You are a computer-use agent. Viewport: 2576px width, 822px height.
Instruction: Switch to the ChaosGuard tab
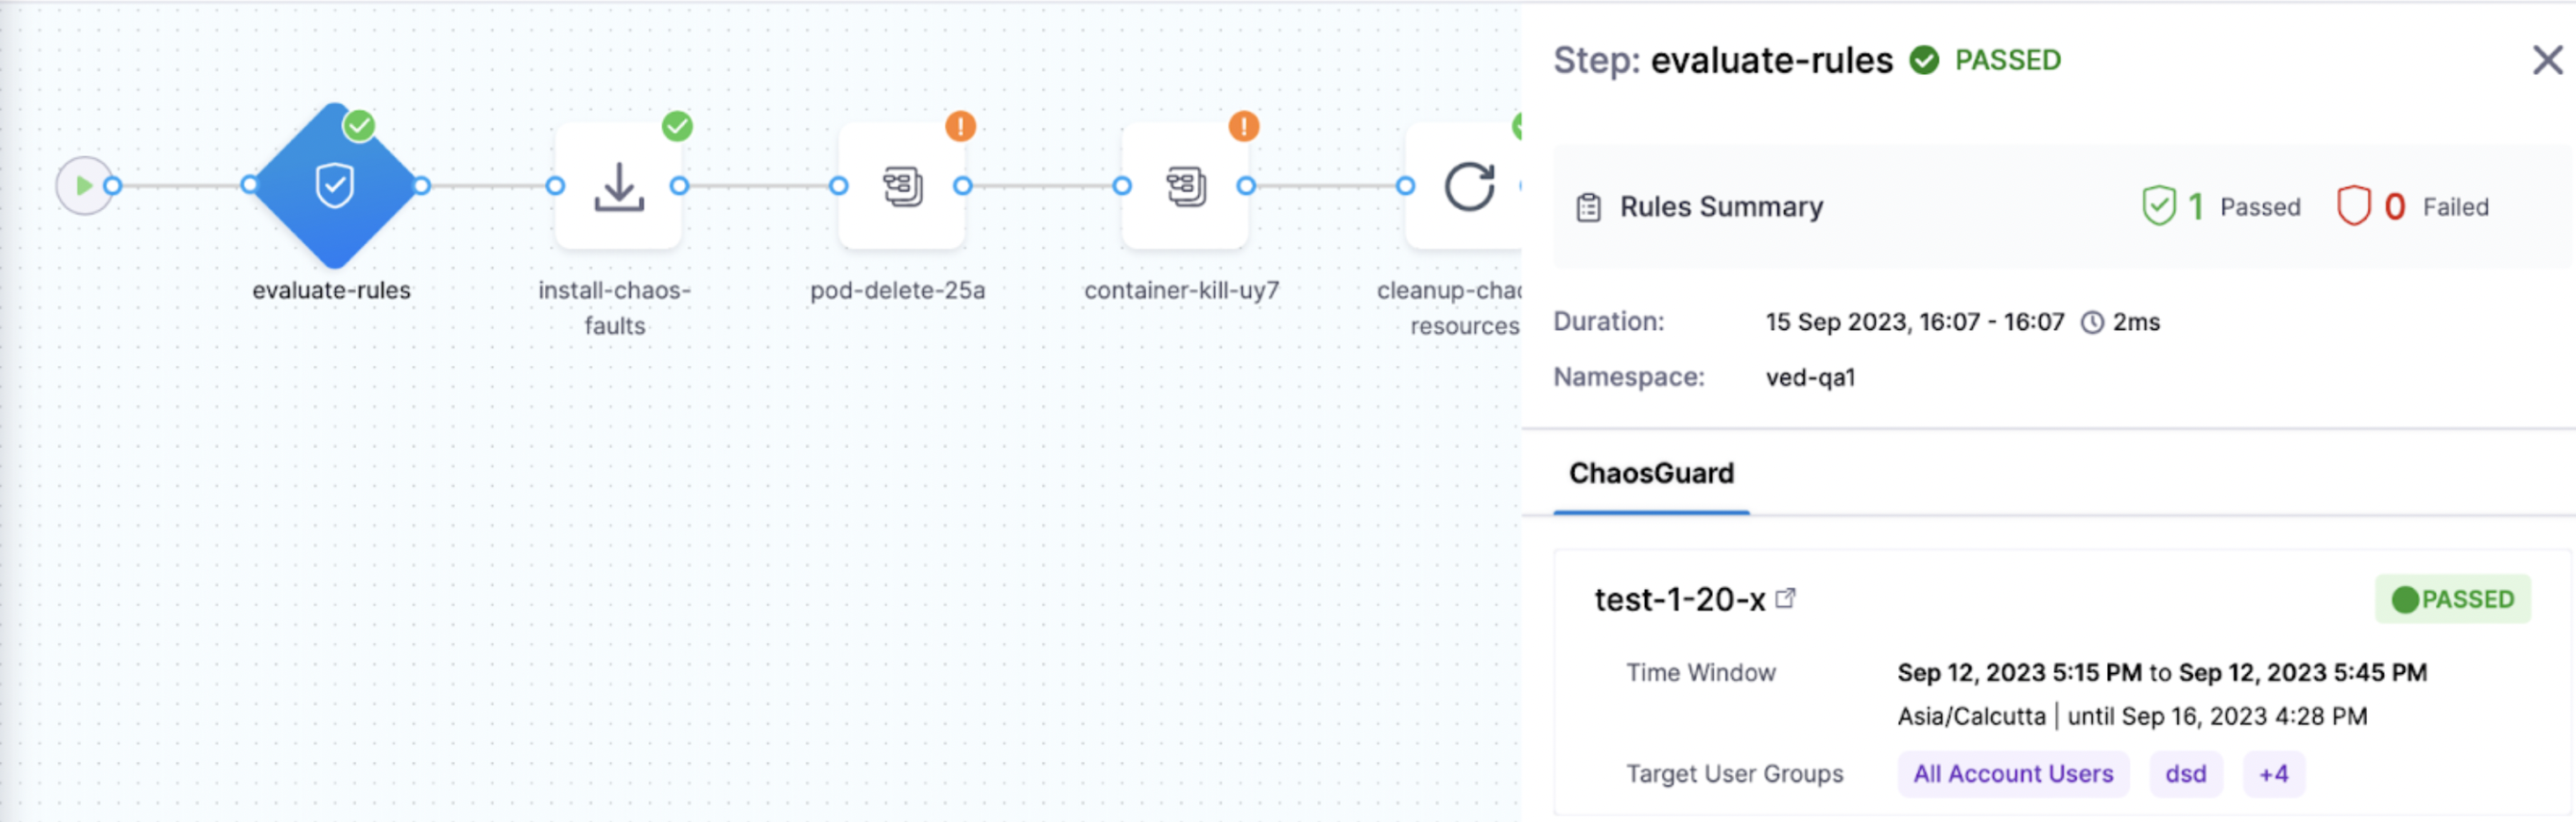pyautogui.click(x=1651, y=473)
